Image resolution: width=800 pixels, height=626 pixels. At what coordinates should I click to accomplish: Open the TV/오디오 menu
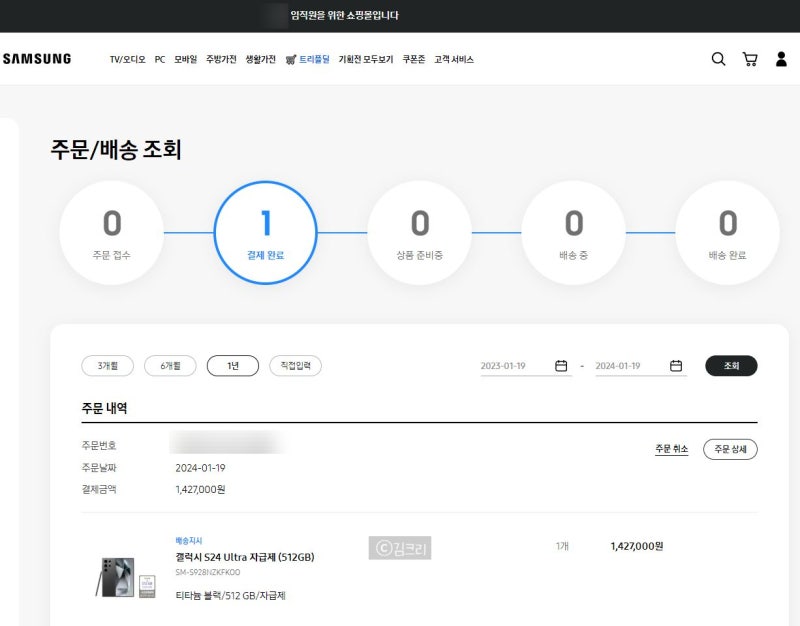click(x=128, y=60)
